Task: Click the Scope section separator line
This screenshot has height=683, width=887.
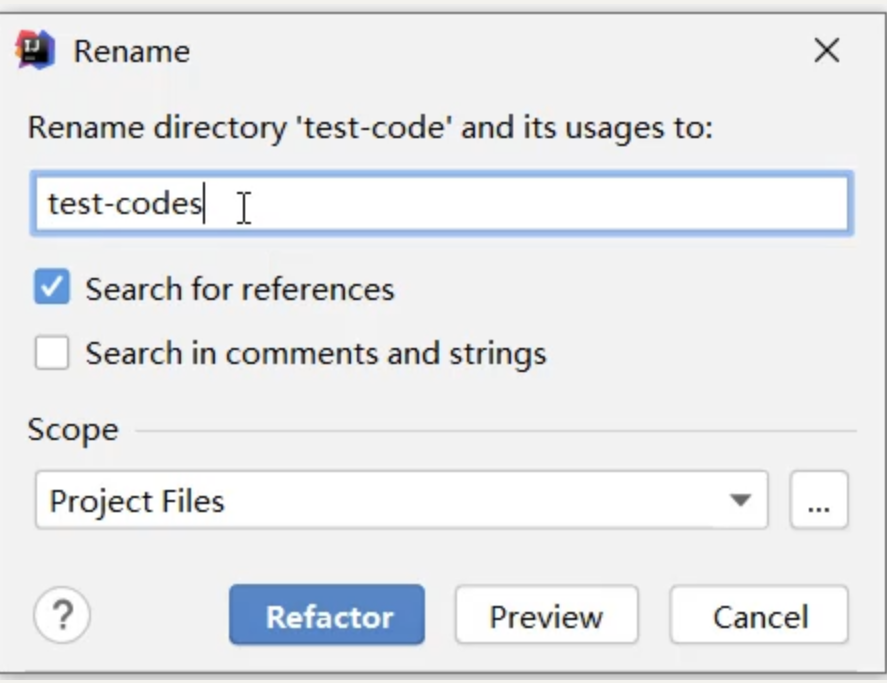Action: coord(496,431)
